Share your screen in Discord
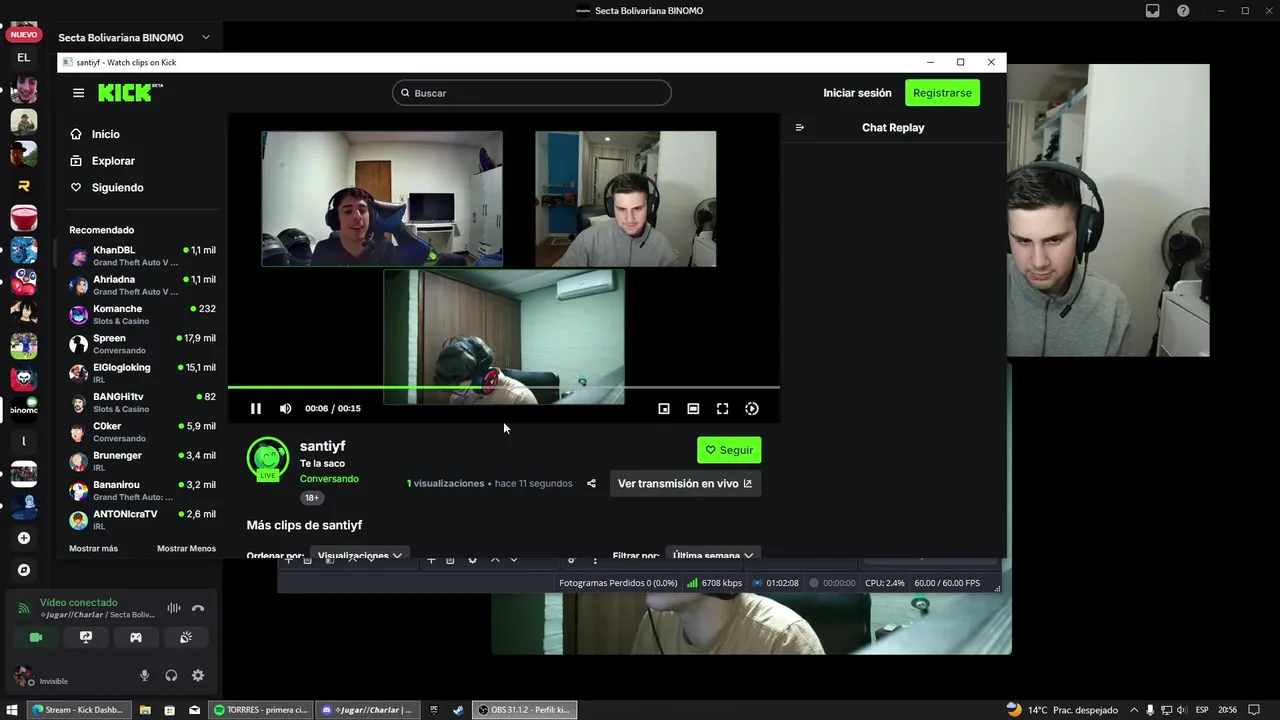Viewport: 1280px width, 720px height. (x=86, y=637)
